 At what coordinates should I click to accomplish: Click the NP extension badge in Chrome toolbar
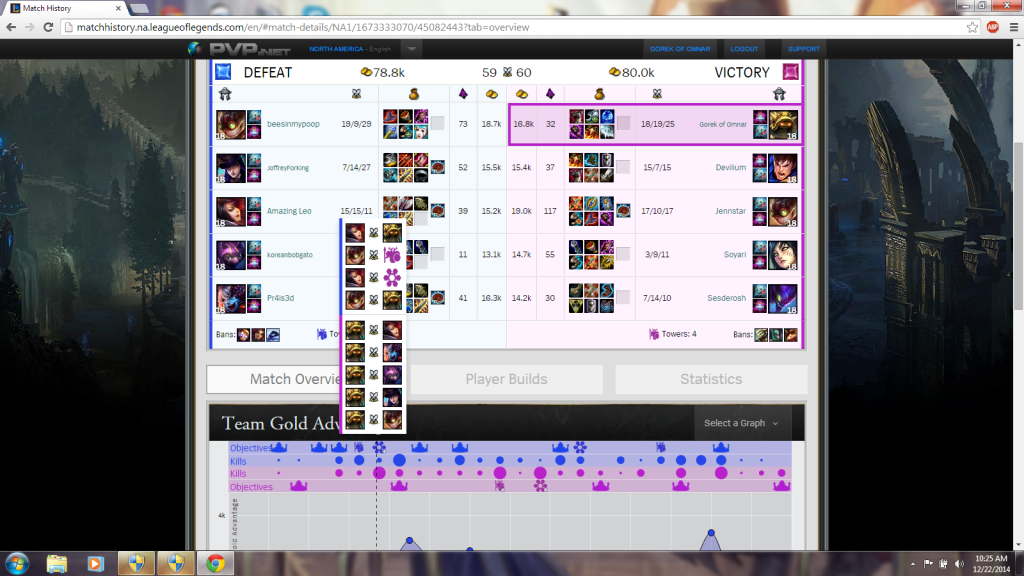click(992, 27)
